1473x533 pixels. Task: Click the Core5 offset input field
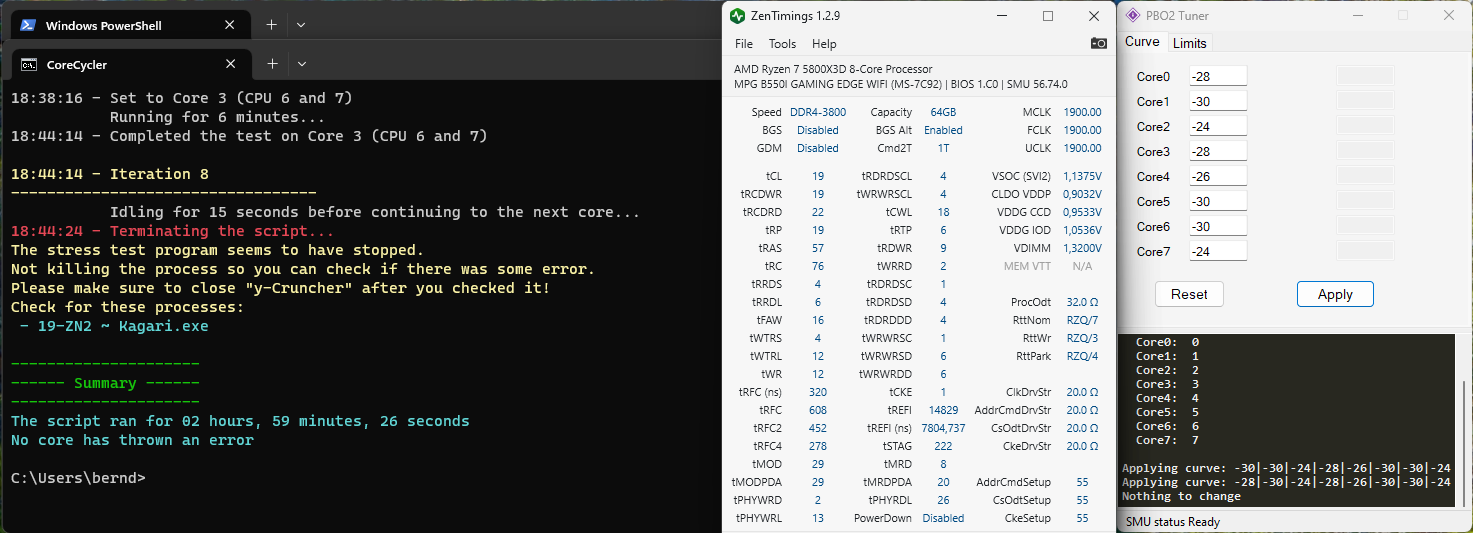pyautogui.click(x=1218, y=201)
